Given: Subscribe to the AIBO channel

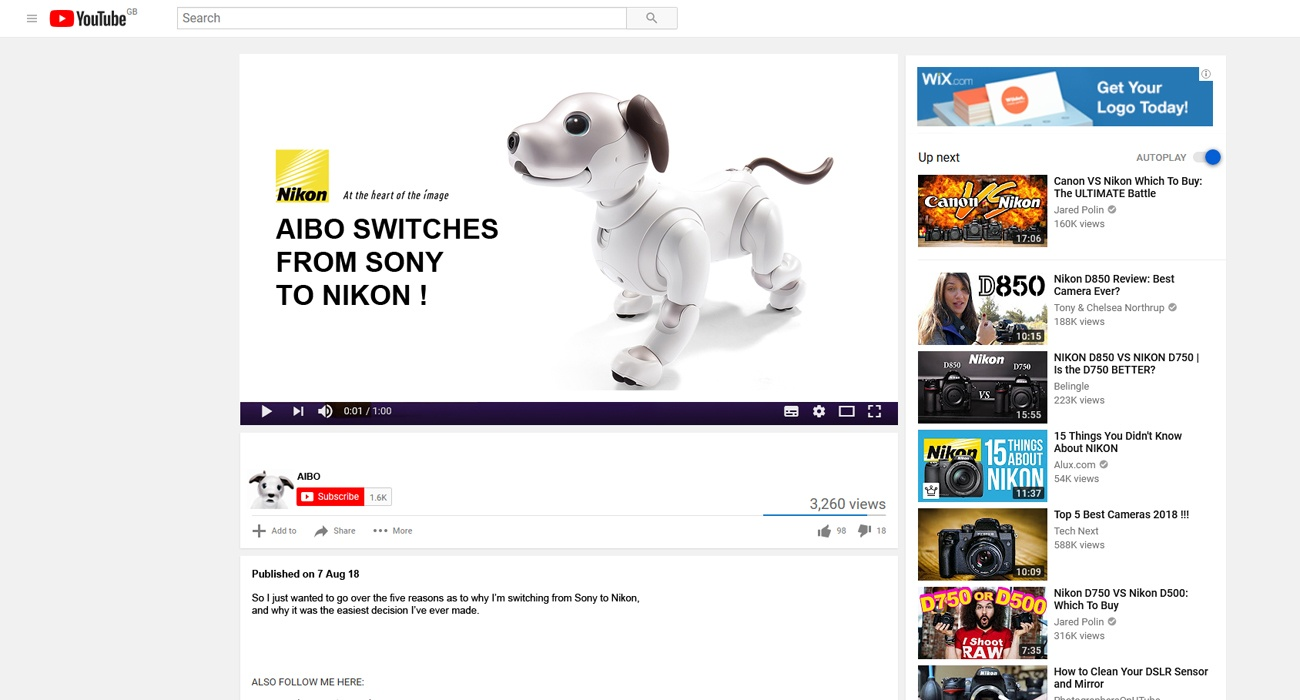Looking at the screenshot, I should click(330, 497).
